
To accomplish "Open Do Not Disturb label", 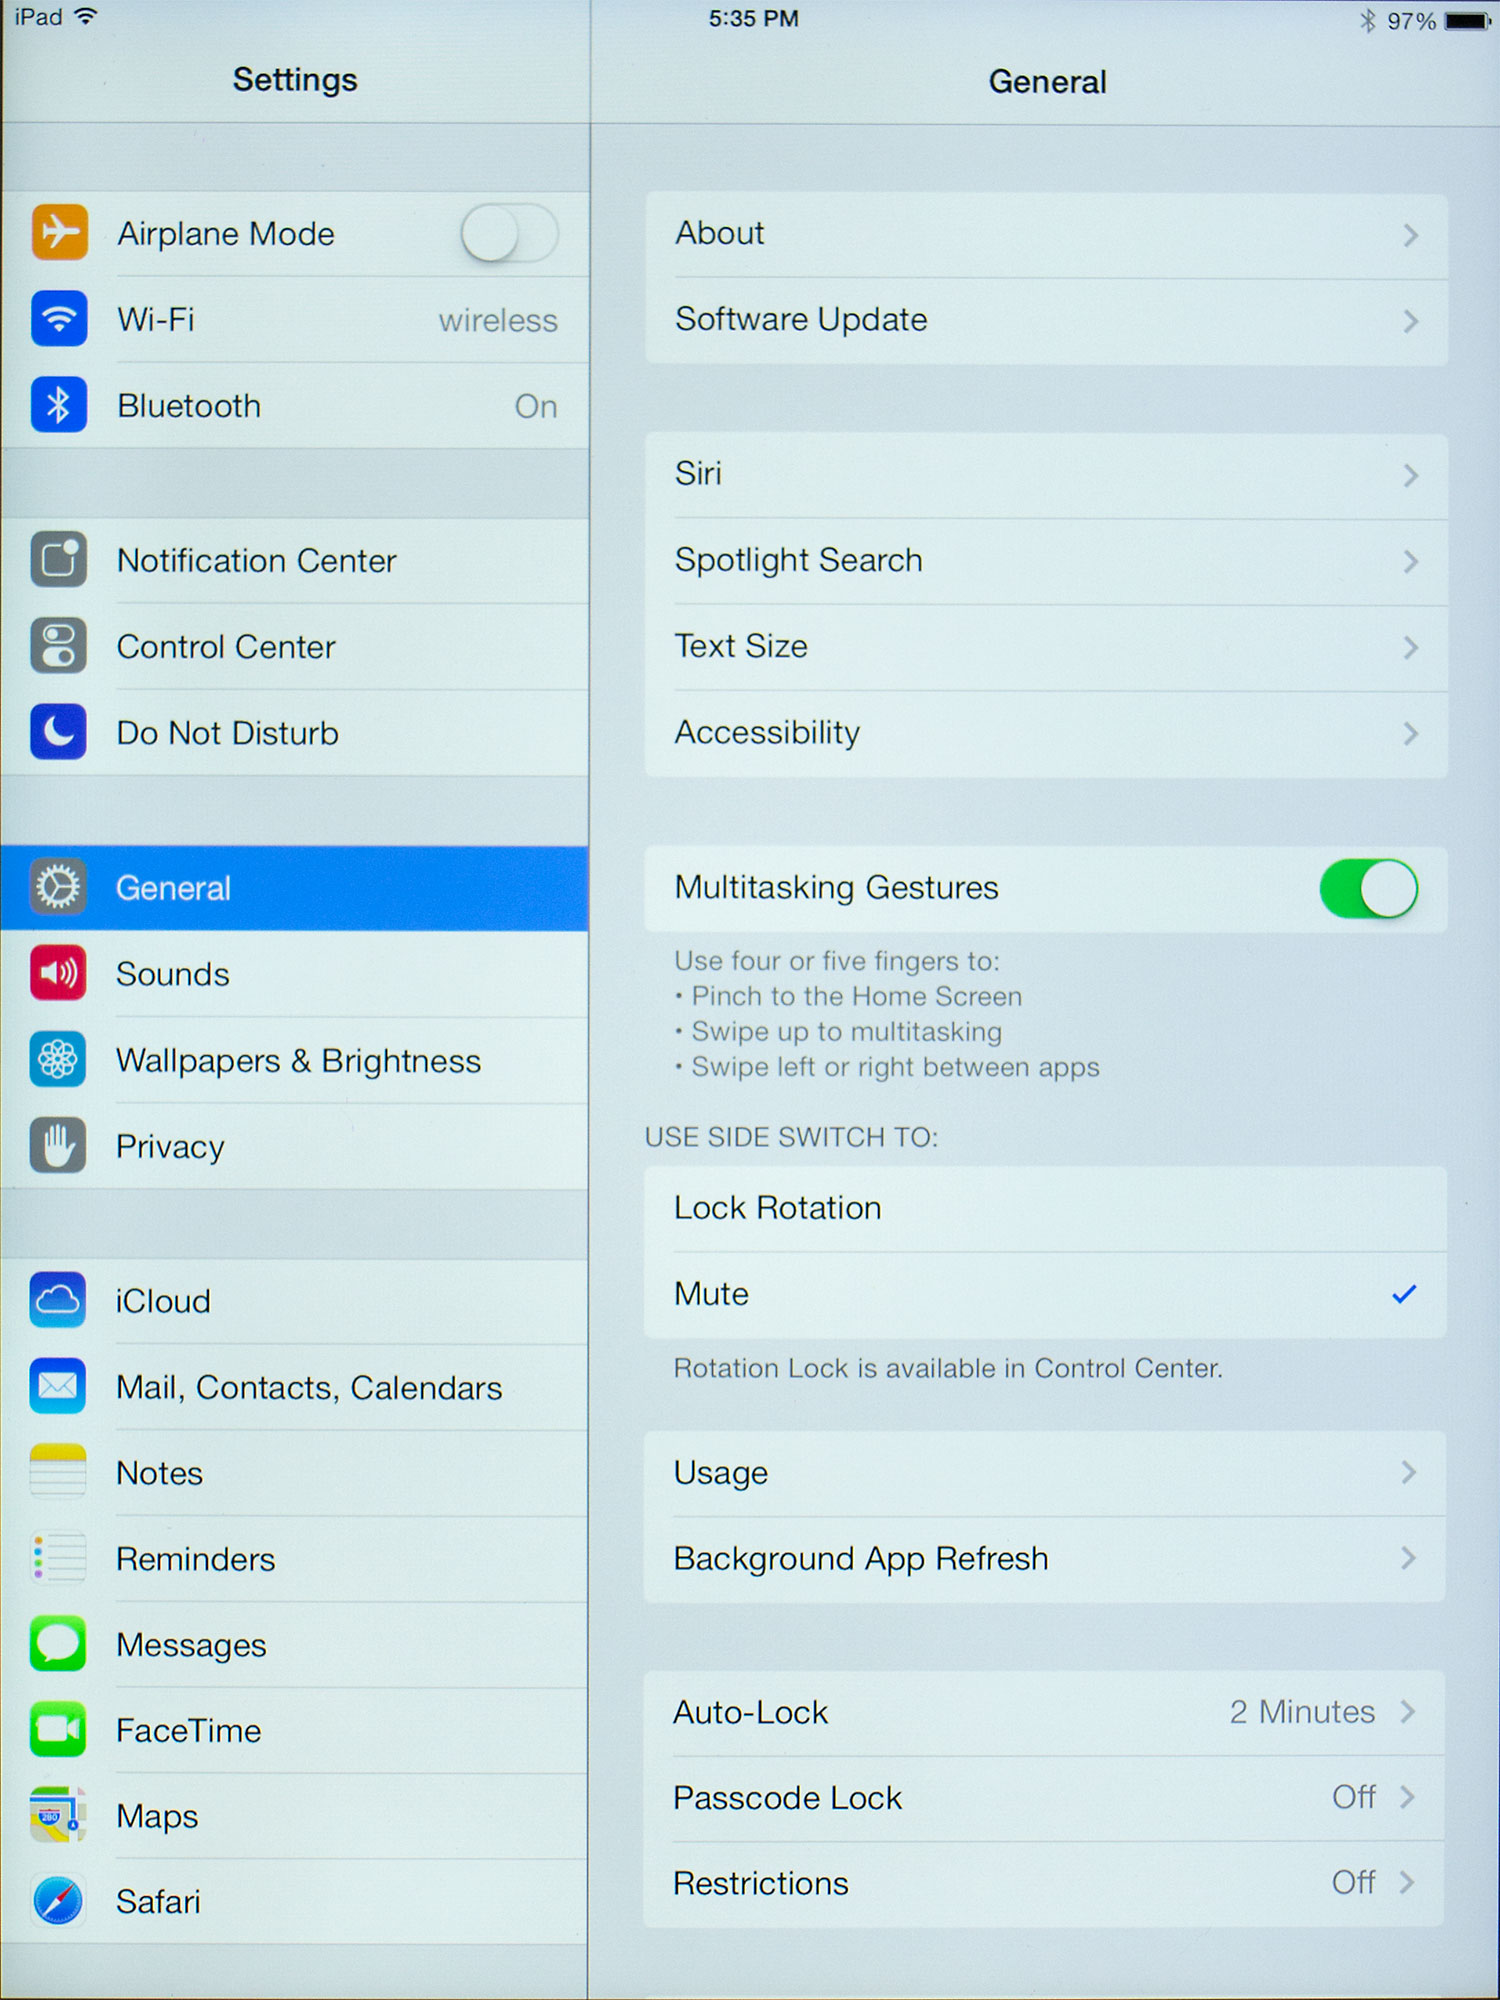I will tap(228, 733).
